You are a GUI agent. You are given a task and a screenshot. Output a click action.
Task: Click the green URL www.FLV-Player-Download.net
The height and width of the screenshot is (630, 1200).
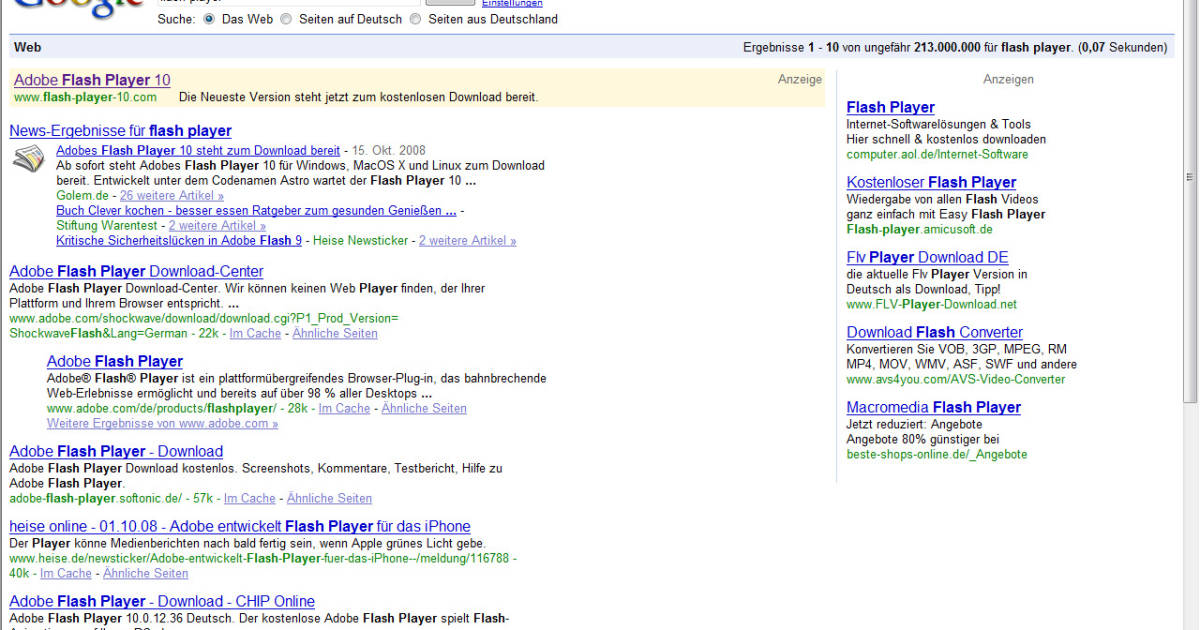tap(931, 304)
